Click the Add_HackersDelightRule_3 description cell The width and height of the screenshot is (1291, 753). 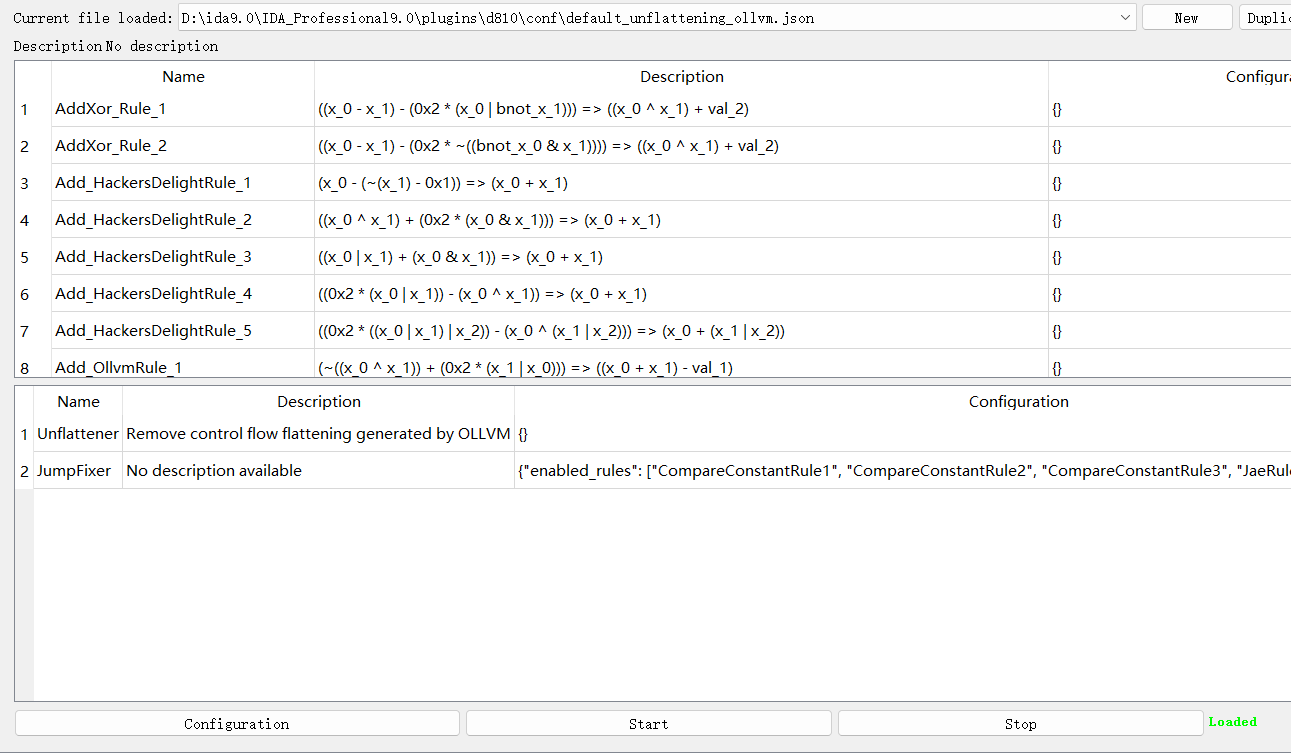click(x=681, y=256)
